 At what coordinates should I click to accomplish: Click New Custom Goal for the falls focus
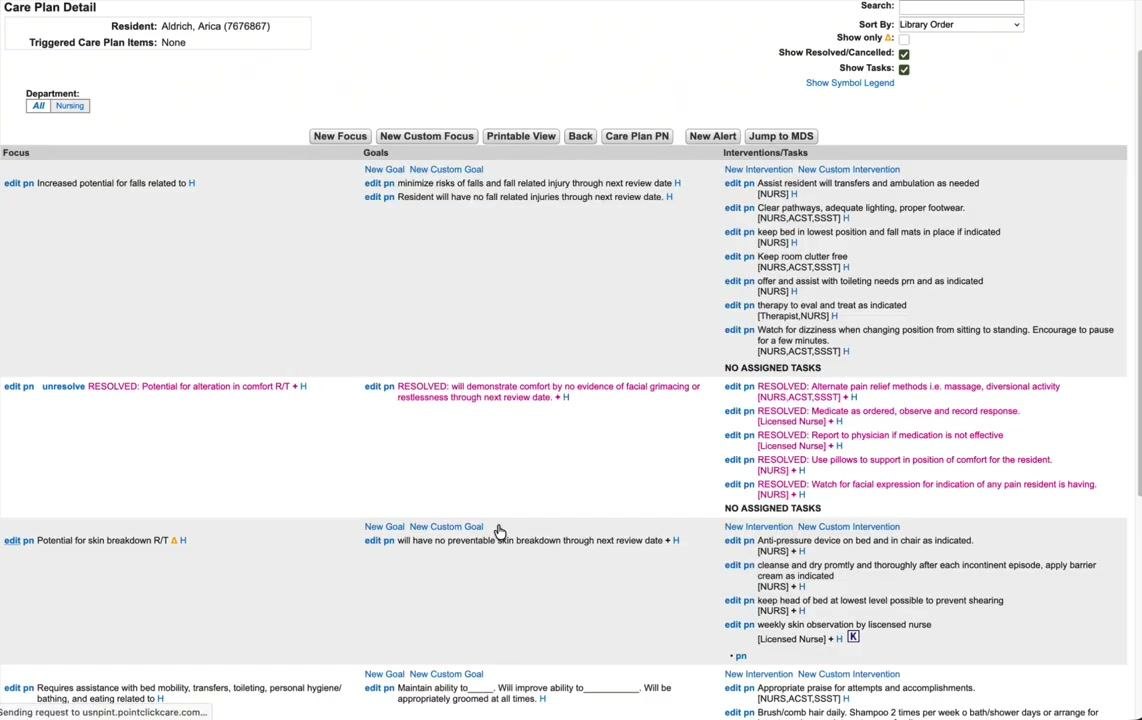point(446,170)
